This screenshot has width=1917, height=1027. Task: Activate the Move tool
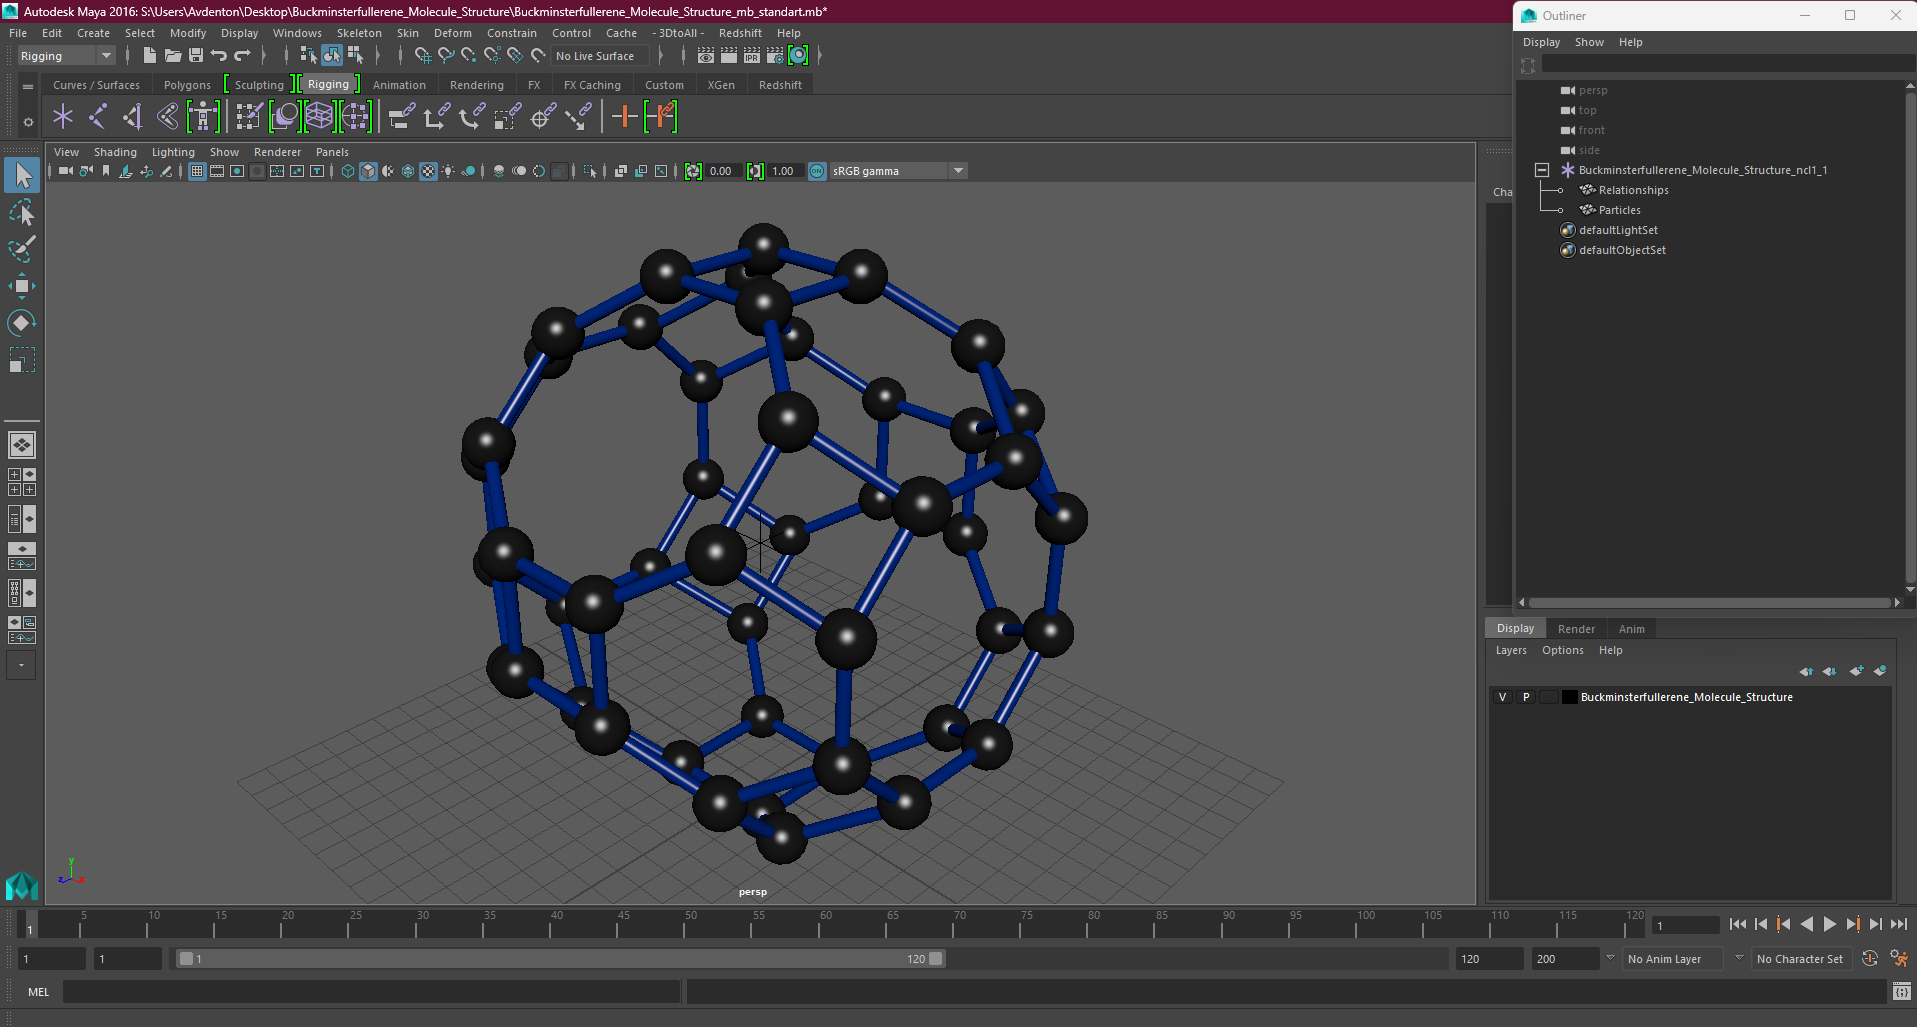click(x=21, y=286)
